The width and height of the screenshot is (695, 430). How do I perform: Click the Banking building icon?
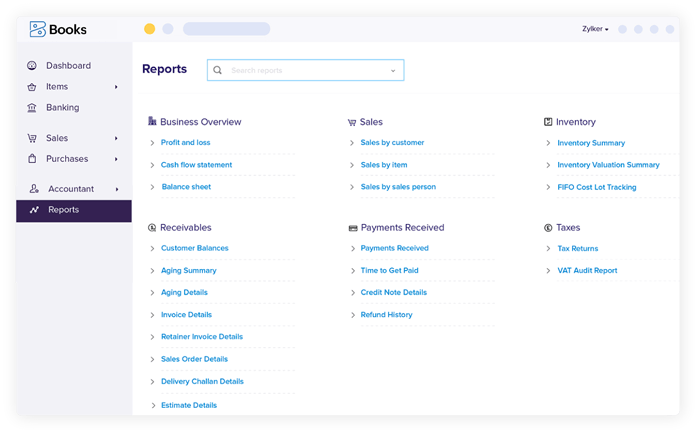[32, 108]
